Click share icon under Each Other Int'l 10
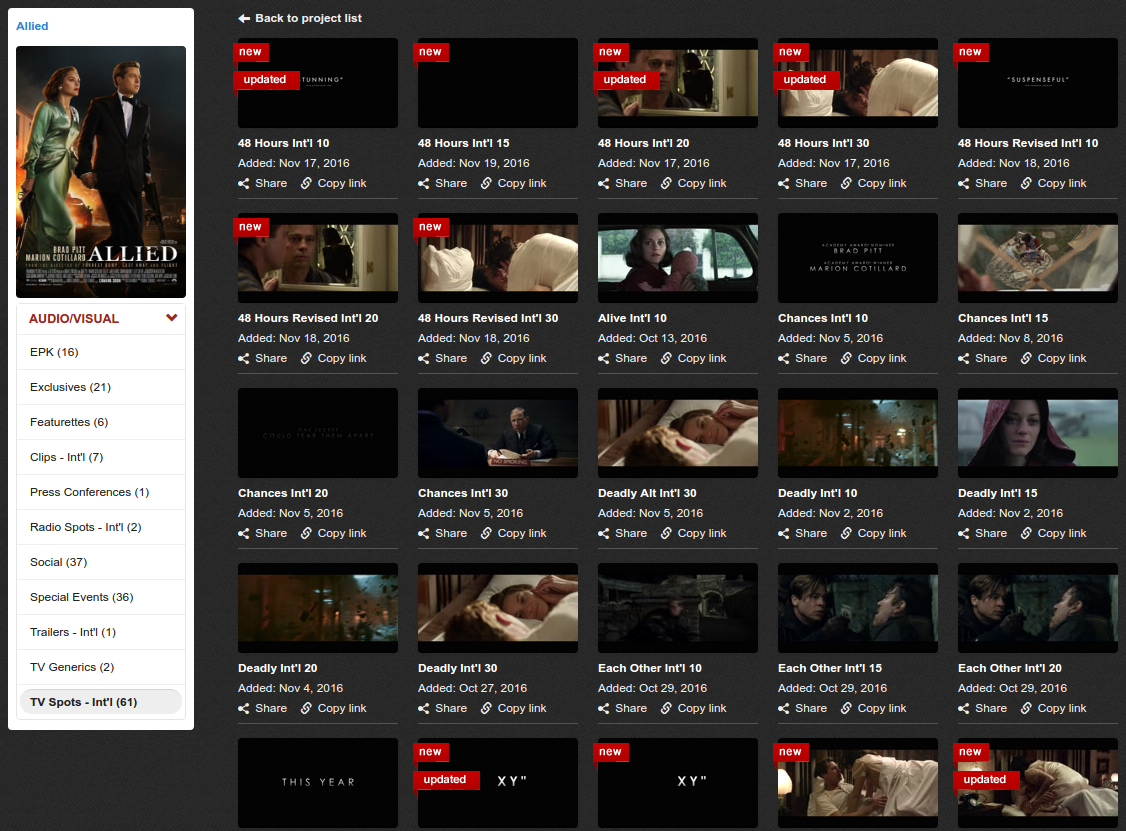 point(604,709)
